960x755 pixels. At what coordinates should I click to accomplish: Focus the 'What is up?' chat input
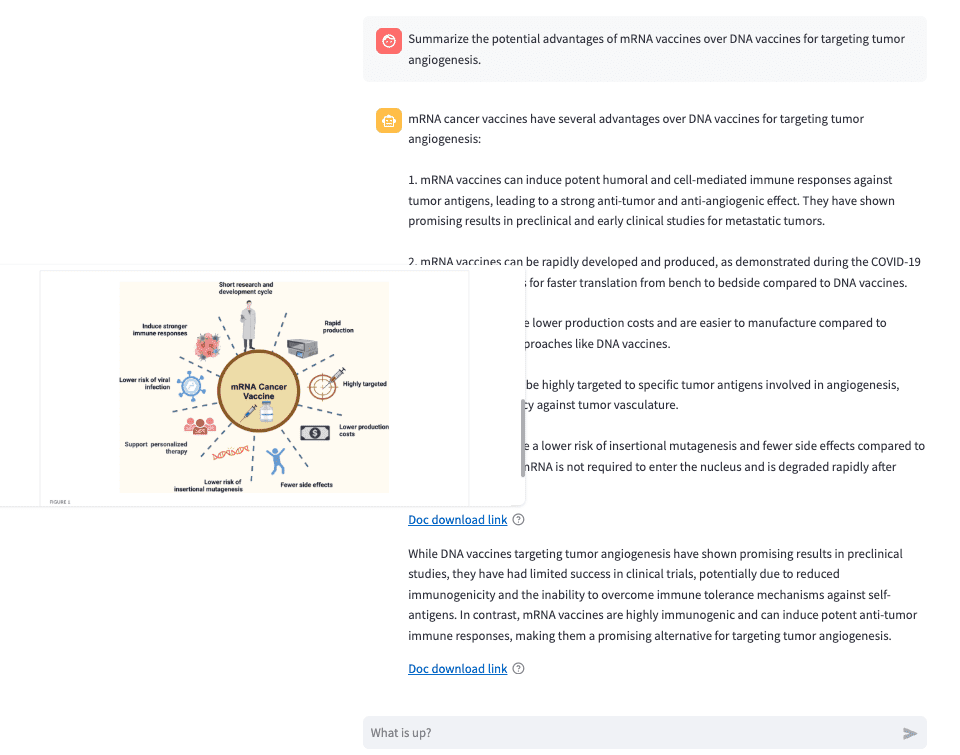[630, 733]
